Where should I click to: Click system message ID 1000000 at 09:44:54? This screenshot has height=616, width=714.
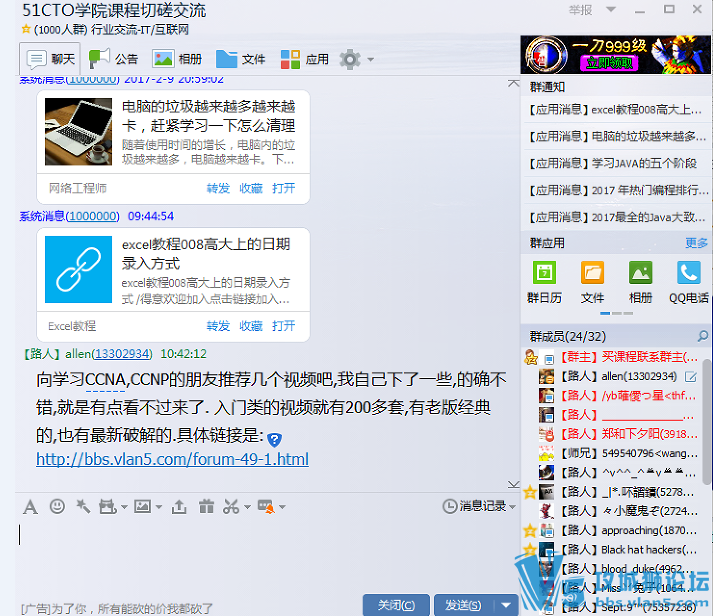(92, 216)
